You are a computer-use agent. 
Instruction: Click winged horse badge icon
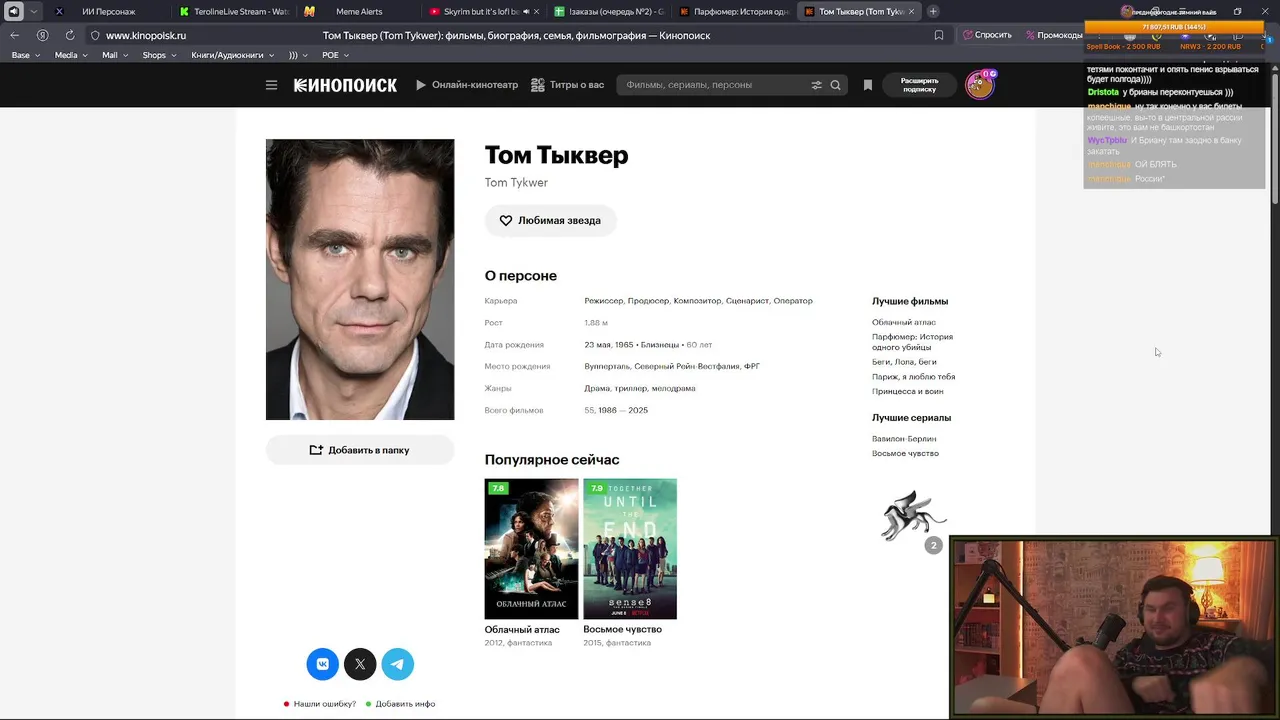[x=913, y=515]
